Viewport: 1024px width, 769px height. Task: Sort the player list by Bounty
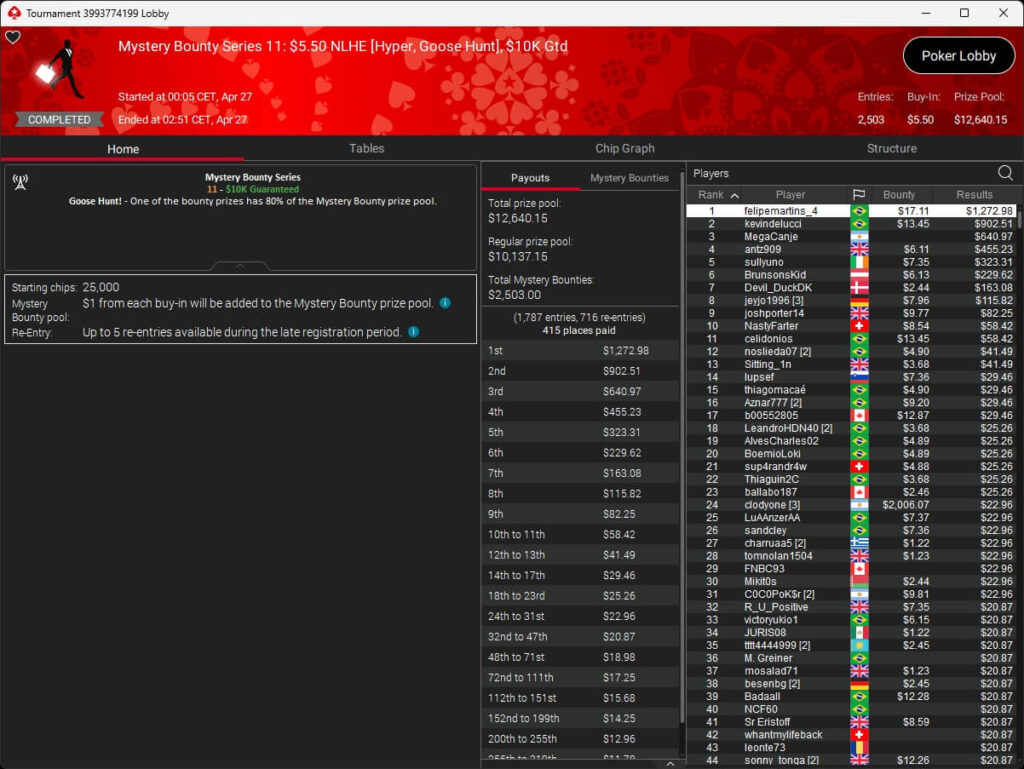click(x=899, y=195)
